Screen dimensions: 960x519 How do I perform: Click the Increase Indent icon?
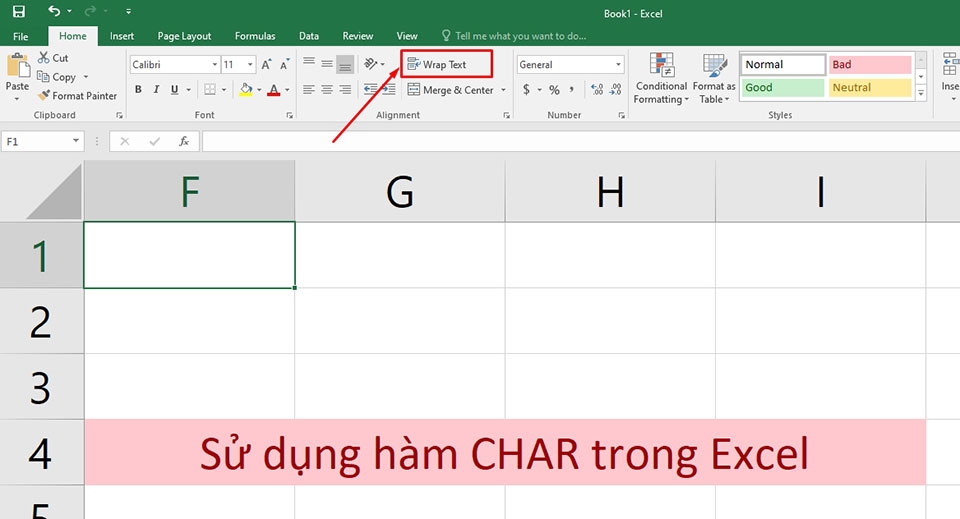point(389,90)
